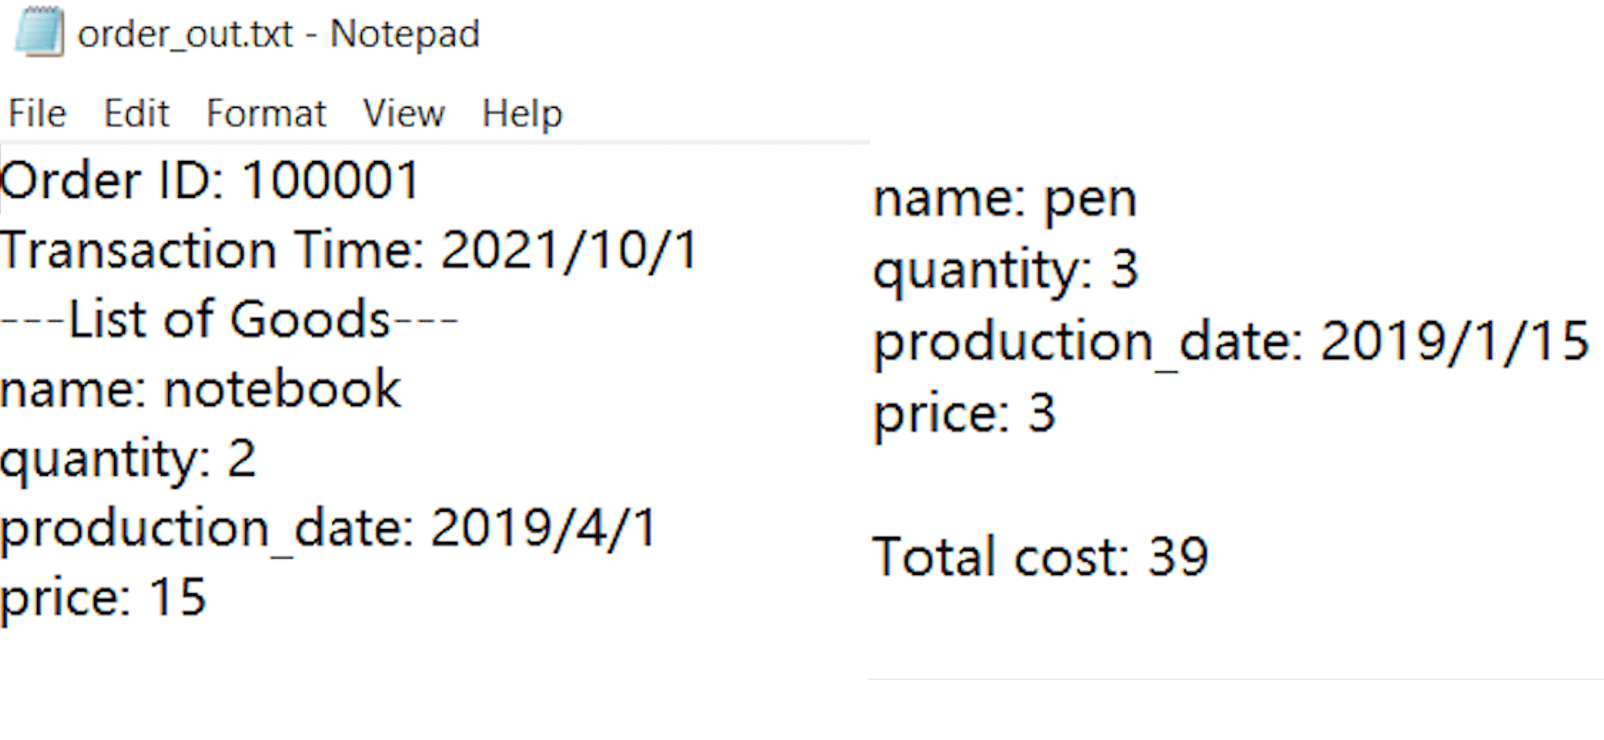Place cursor on the price: 15 line
The width and height of the screenshot is (1604, 740).
103,598
